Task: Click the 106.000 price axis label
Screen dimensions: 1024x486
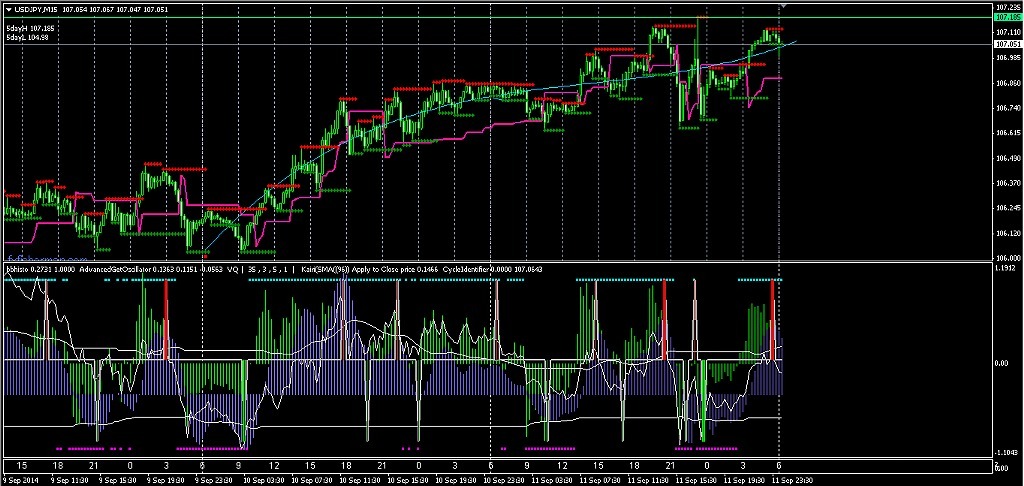Action: 1007,258
